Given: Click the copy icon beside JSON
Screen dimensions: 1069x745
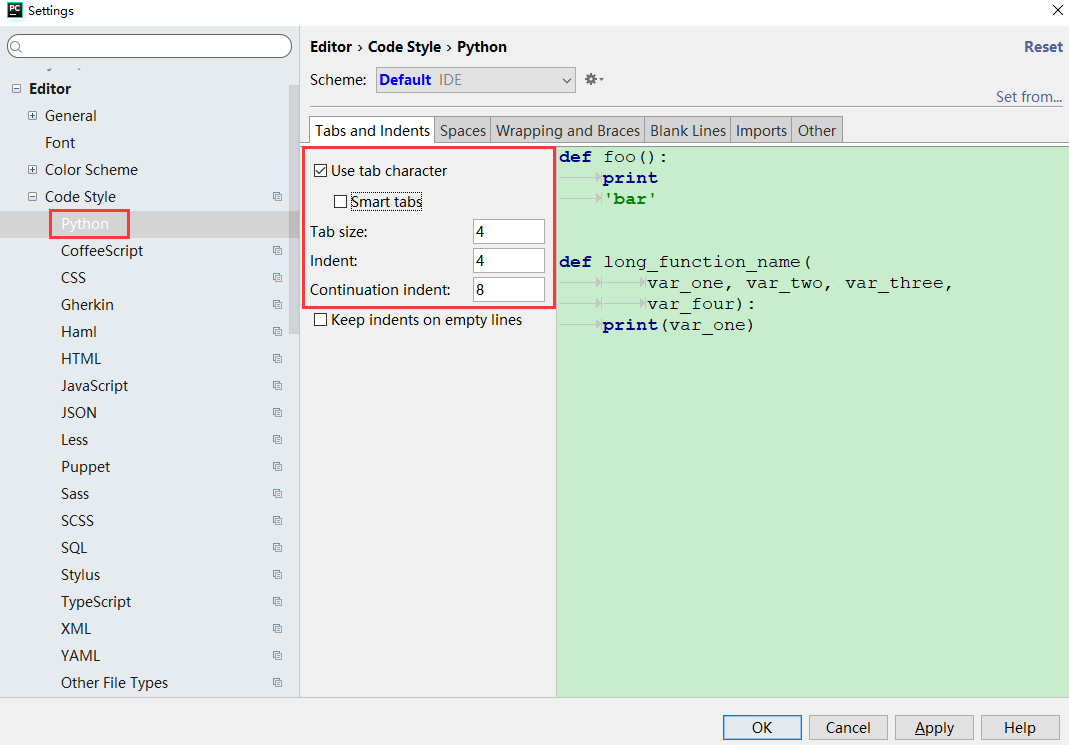Looking at the screenshot, I should click(x=277, y=413).
